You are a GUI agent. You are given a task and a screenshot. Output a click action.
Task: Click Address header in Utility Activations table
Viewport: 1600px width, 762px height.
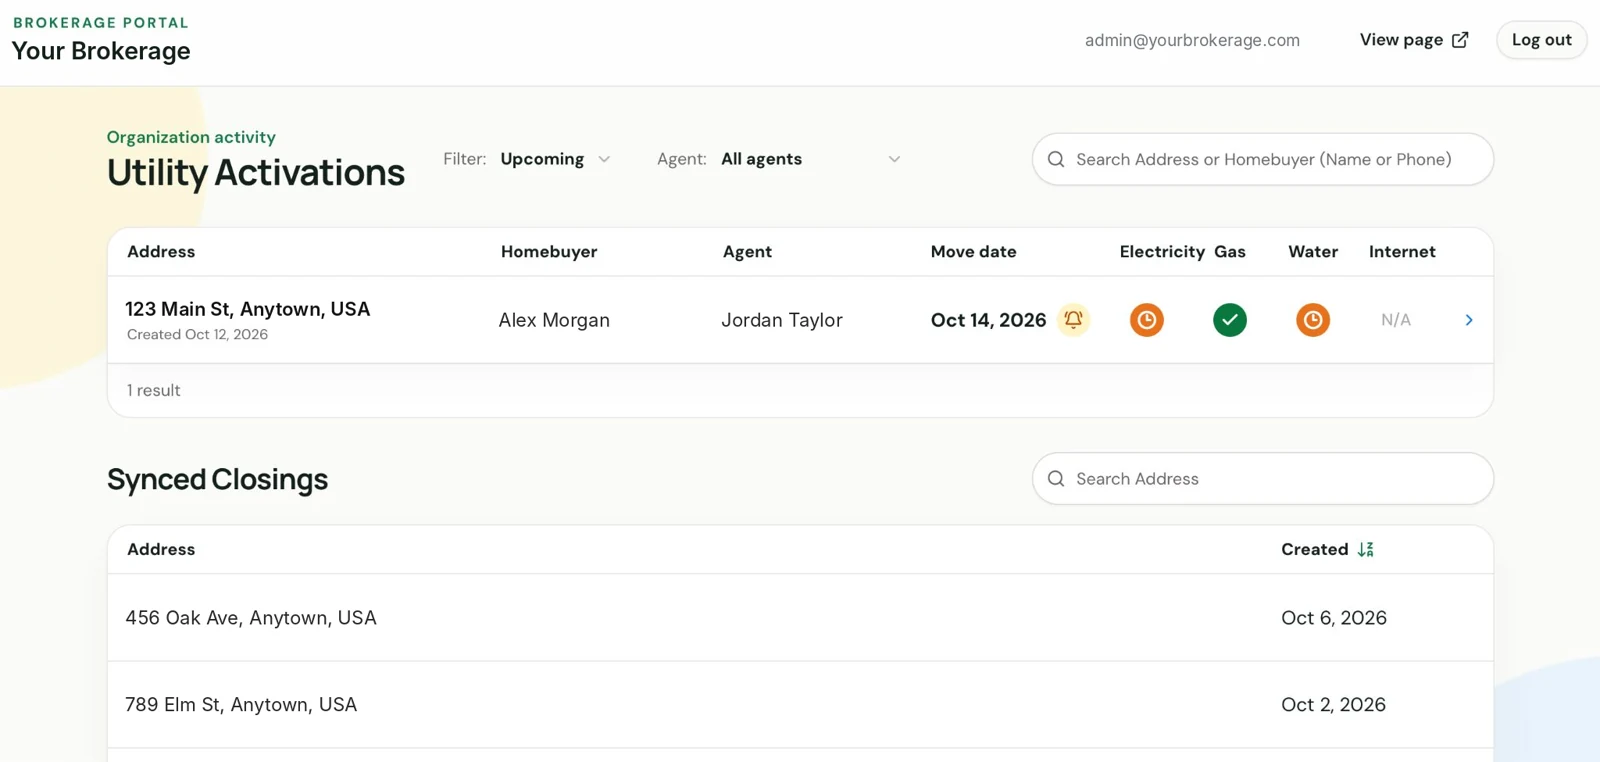pos(161,252)
